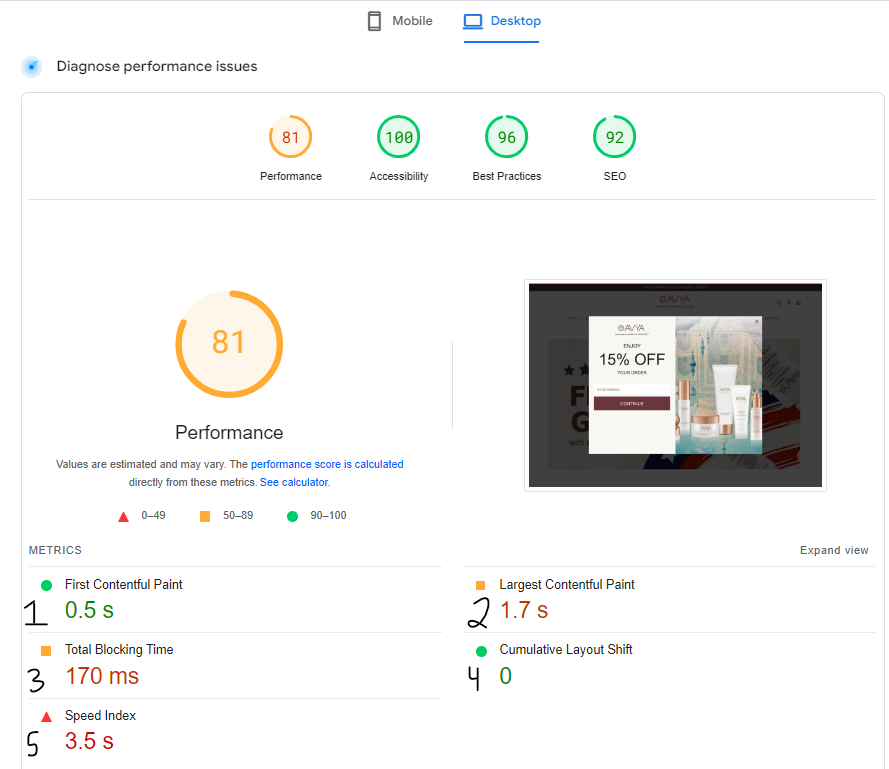Expand the Largest Contentful Paint metric
This screenshot has width=889, height=769.
coord(566,584)
